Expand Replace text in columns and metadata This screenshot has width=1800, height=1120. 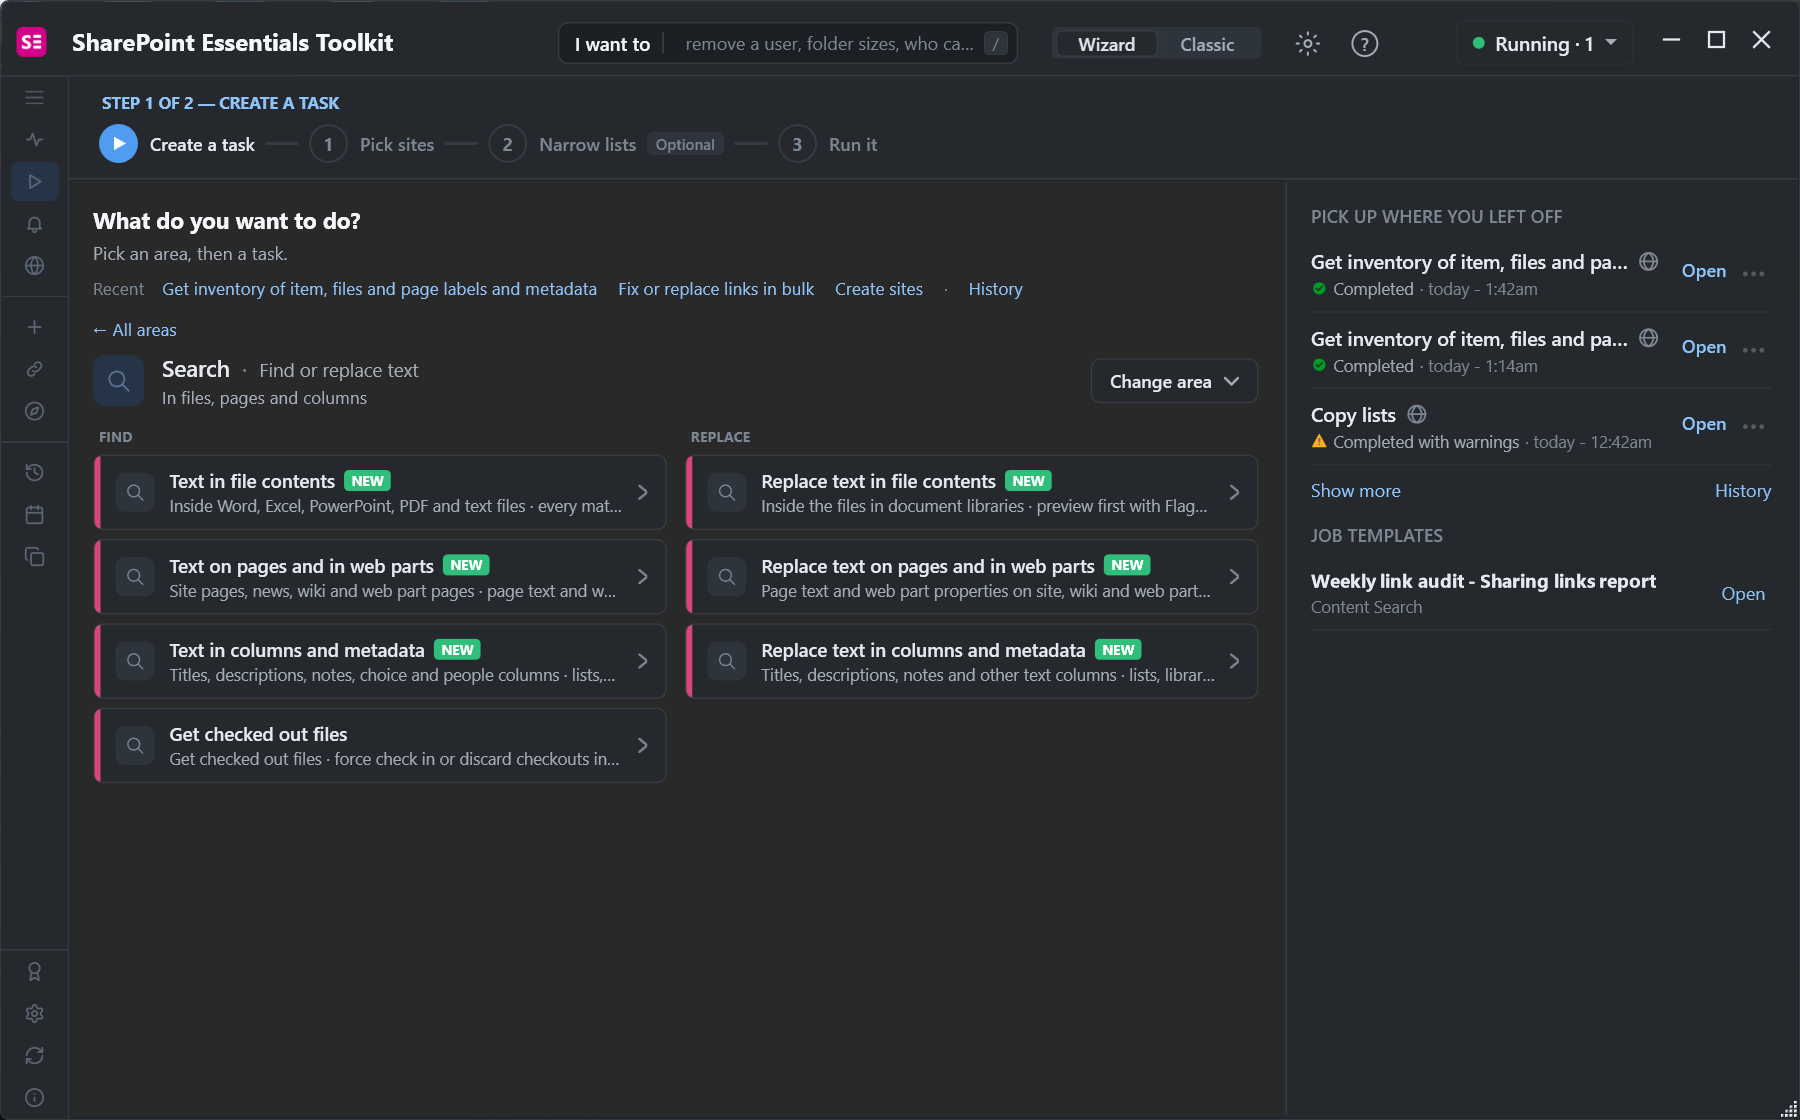pos(972,661)
